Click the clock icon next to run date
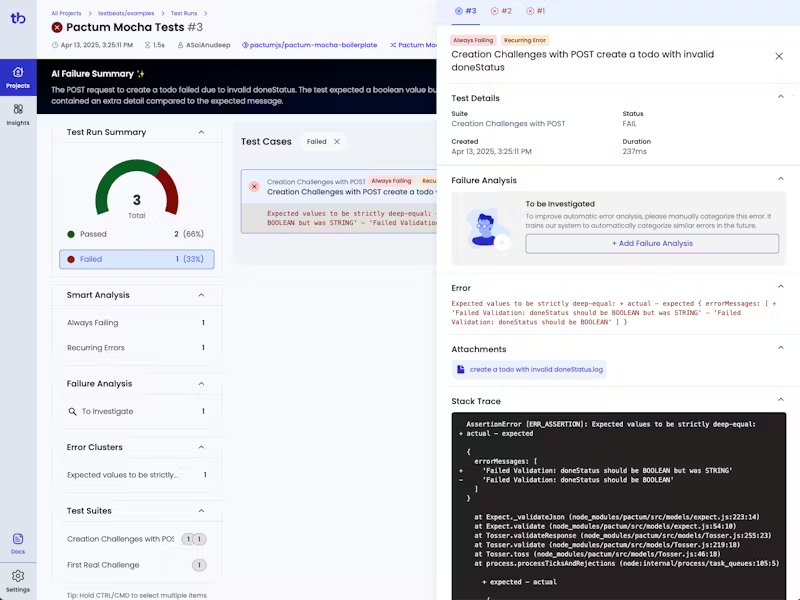The height and width of the screenshot is (600, 800). coord(55,45)
